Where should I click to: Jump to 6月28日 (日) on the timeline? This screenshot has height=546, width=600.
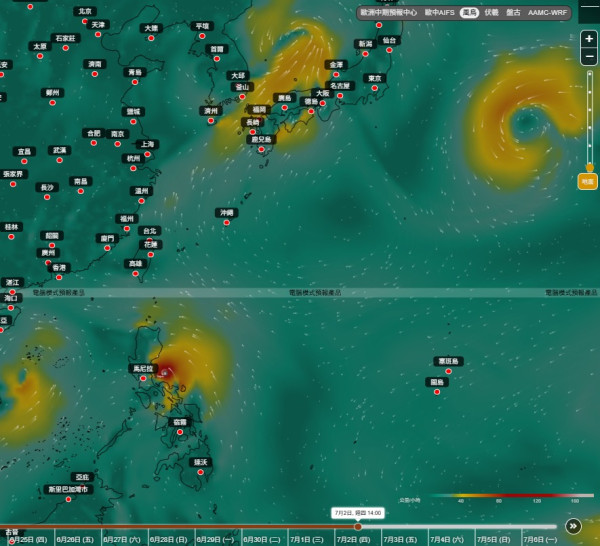pos(168,539)
